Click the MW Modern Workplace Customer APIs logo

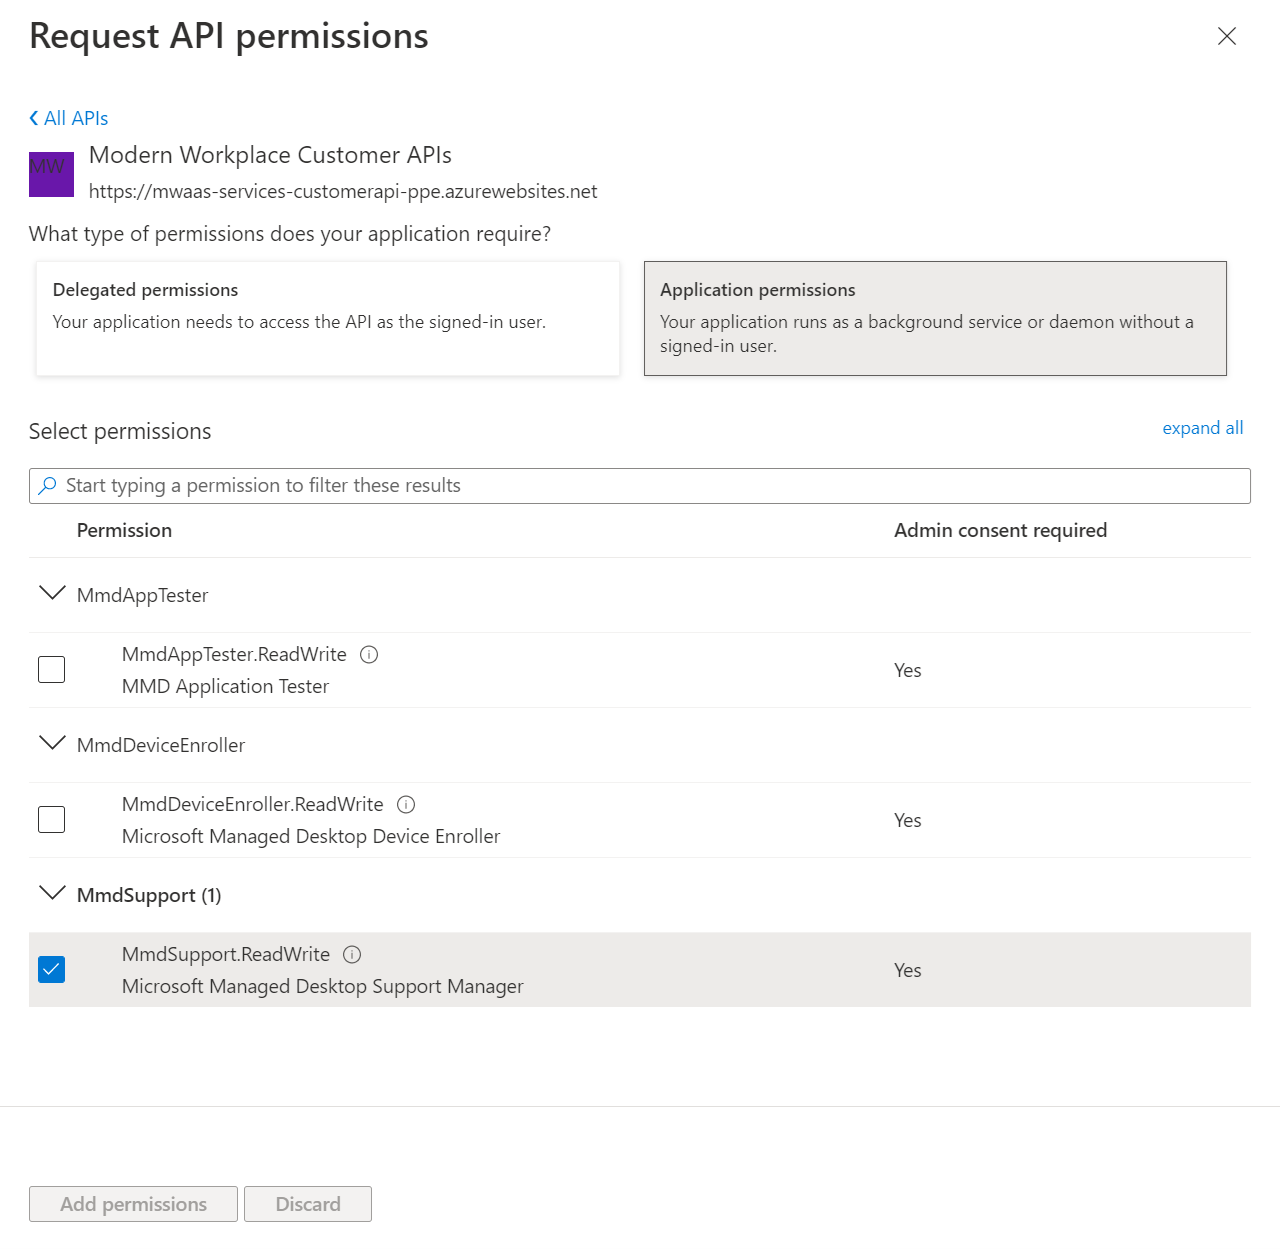point(51,174)
